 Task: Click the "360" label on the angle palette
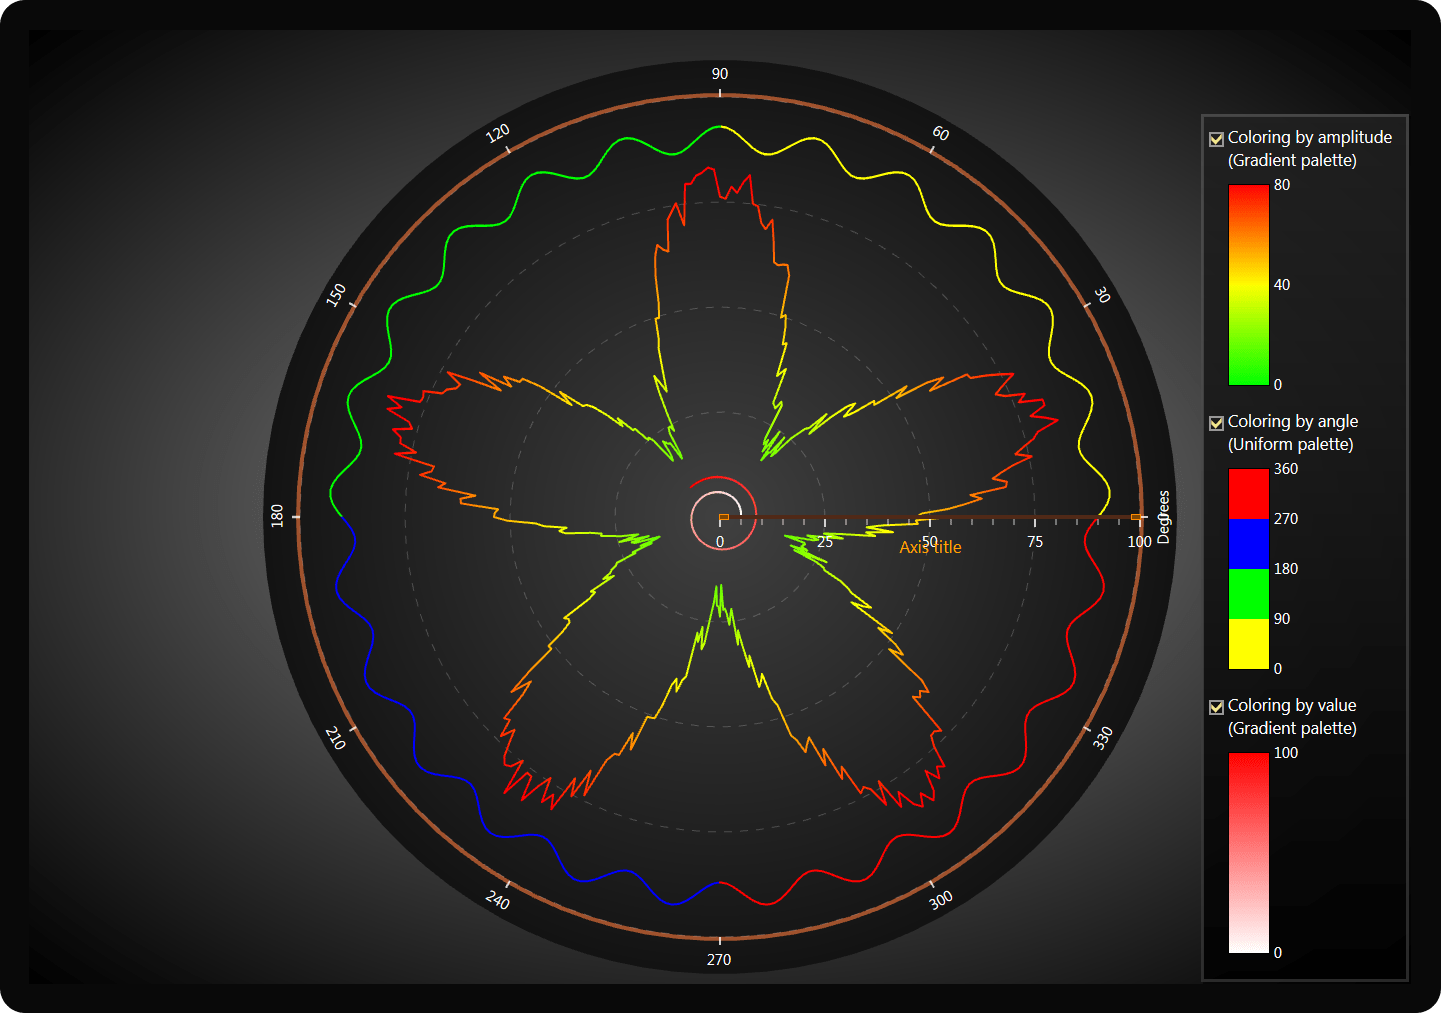click(1287, 468)
